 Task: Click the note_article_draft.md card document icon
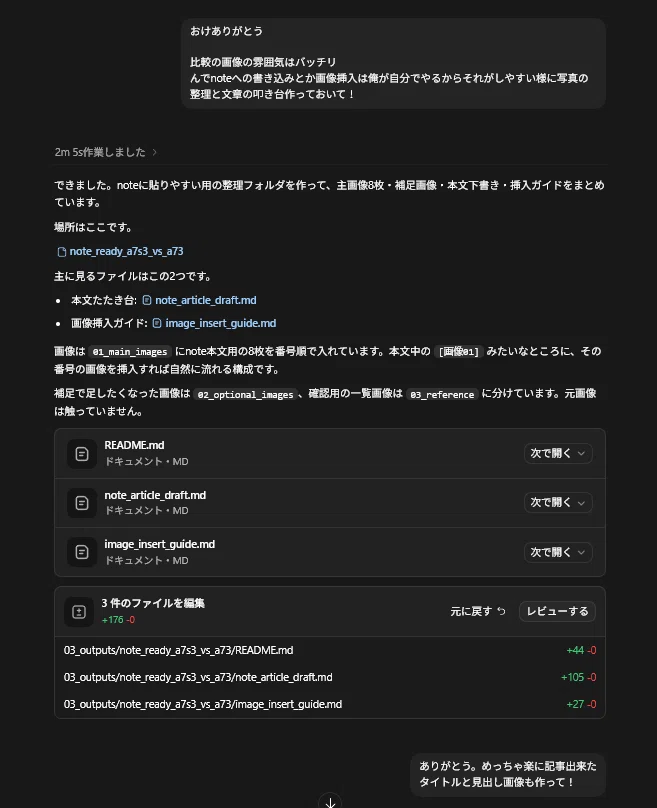[82, 503]
